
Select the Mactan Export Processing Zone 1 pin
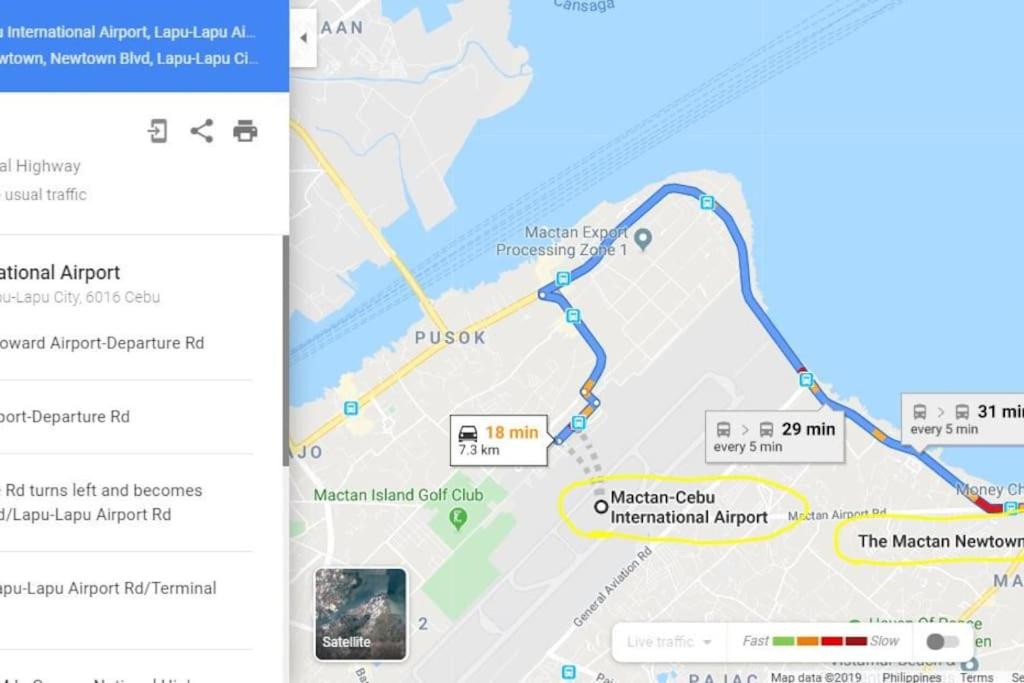pyautogui.click(x=643, y=240)
